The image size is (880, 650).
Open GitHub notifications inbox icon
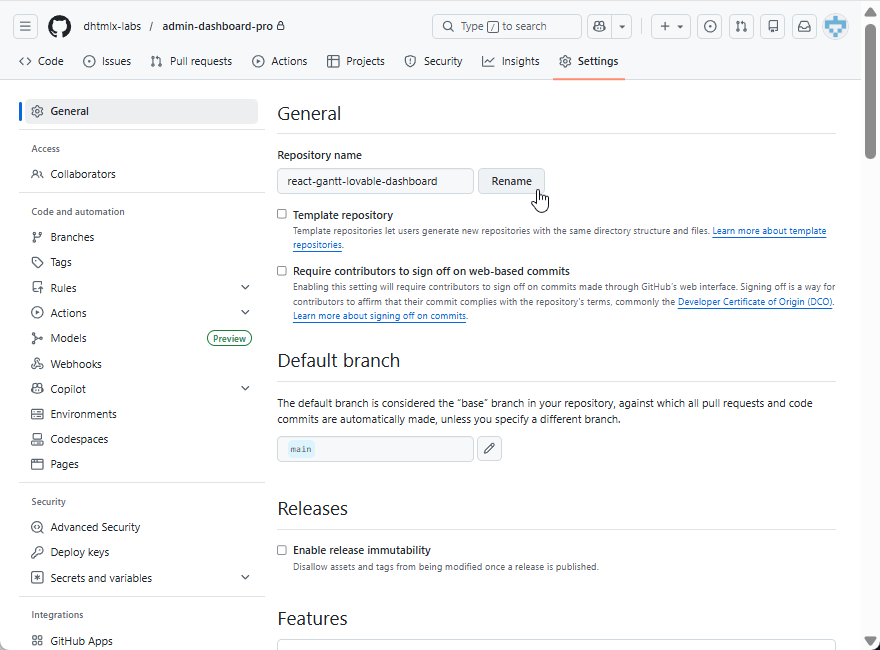tap(804, 26)
